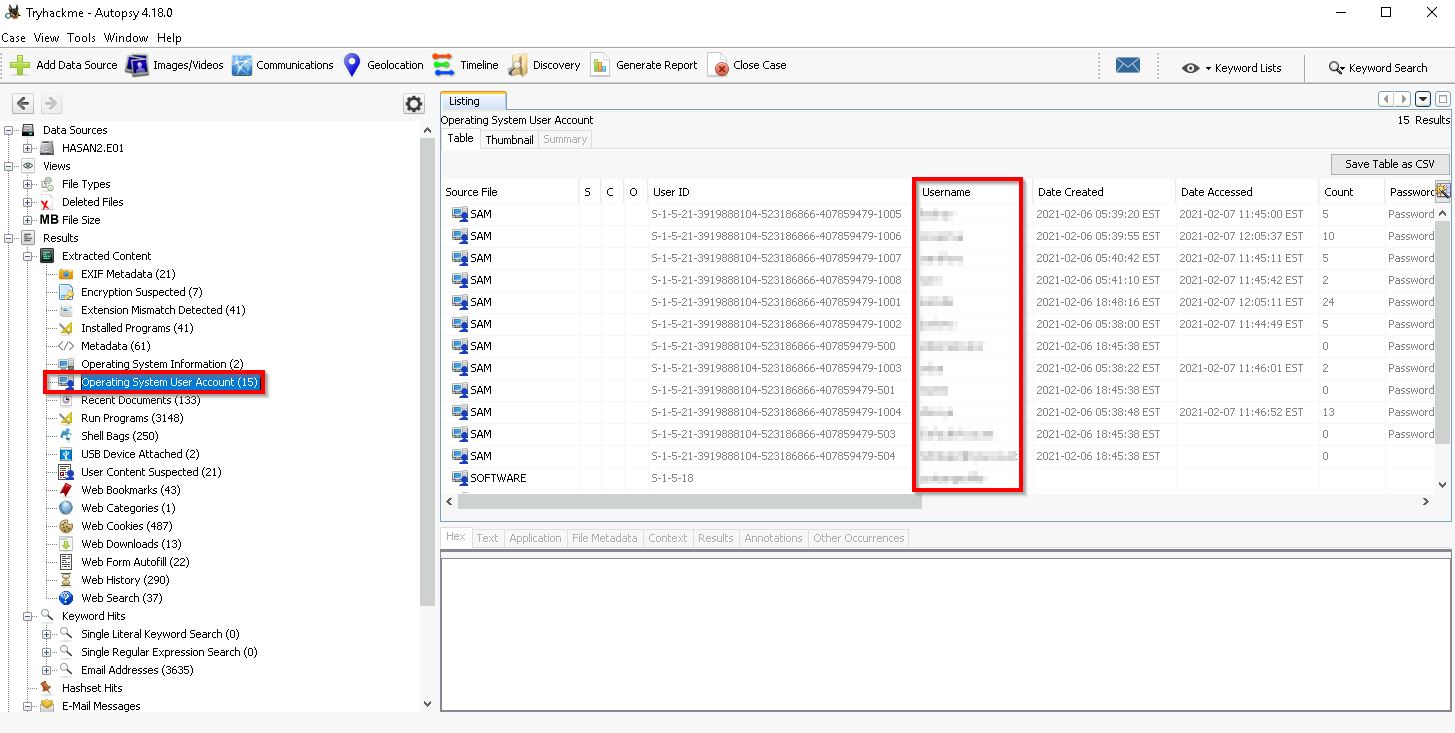Navigate forward with right arrow button

click(51, 103)
